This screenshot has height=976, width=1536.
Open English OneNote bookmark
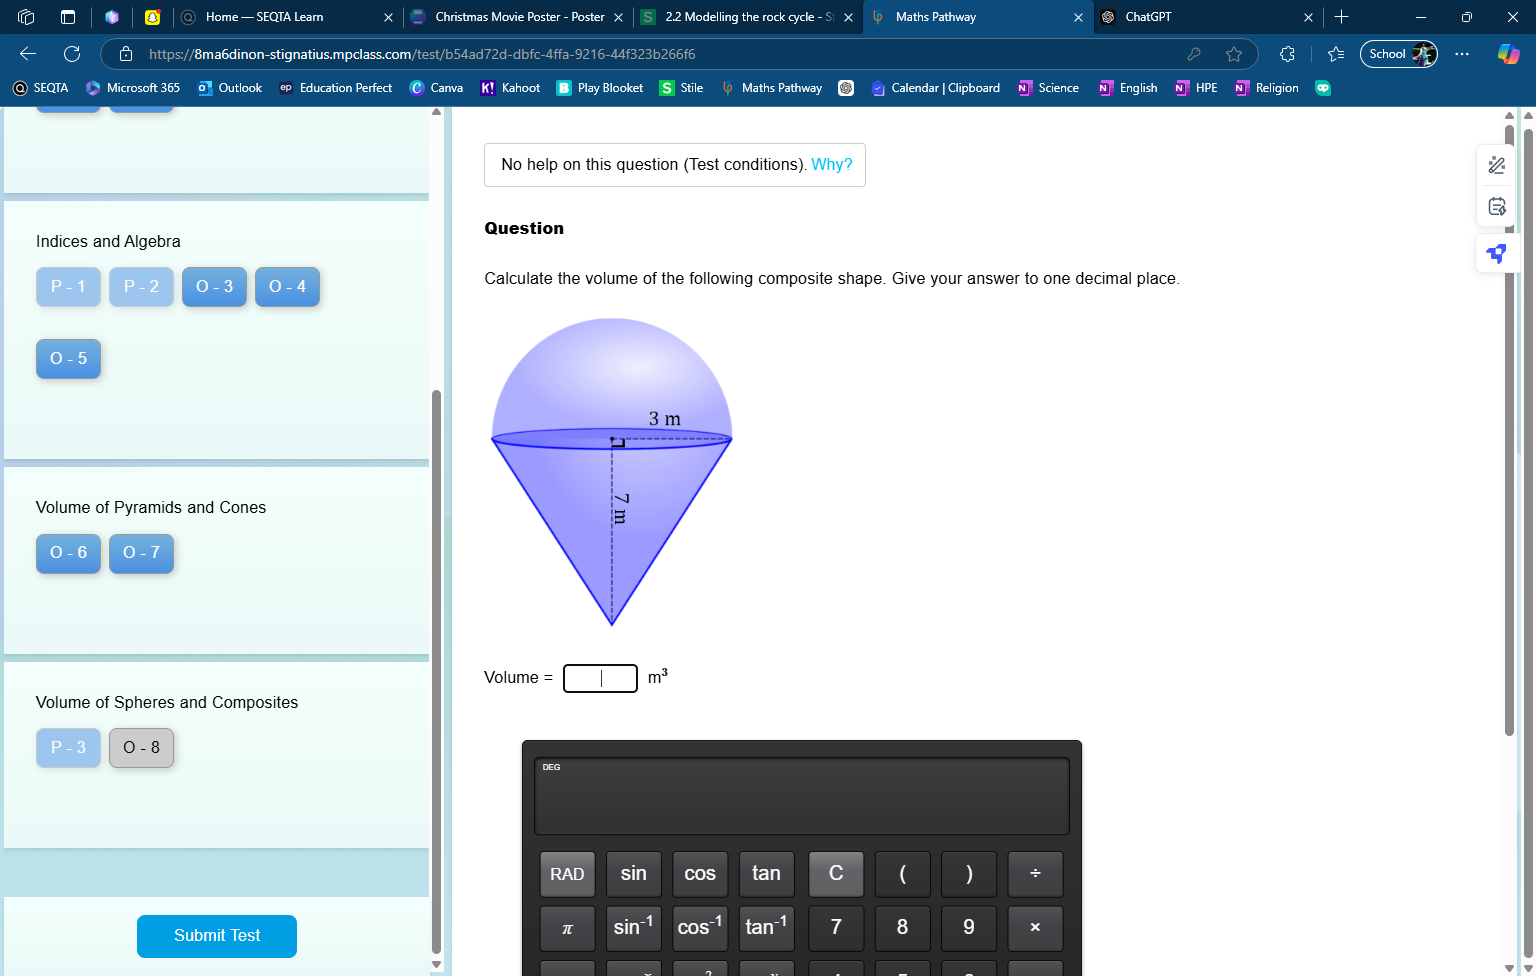click(1128, 88)
